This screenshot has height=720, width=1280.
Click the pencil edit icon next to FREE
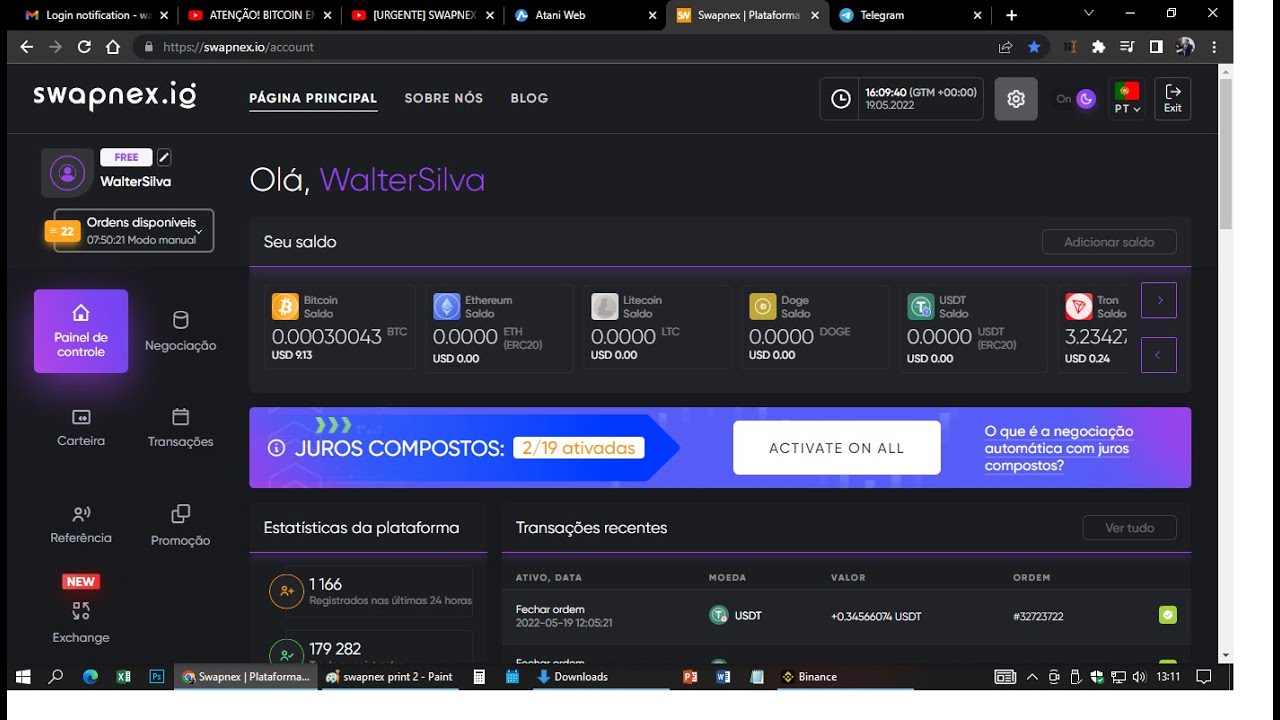pos(164,157)
